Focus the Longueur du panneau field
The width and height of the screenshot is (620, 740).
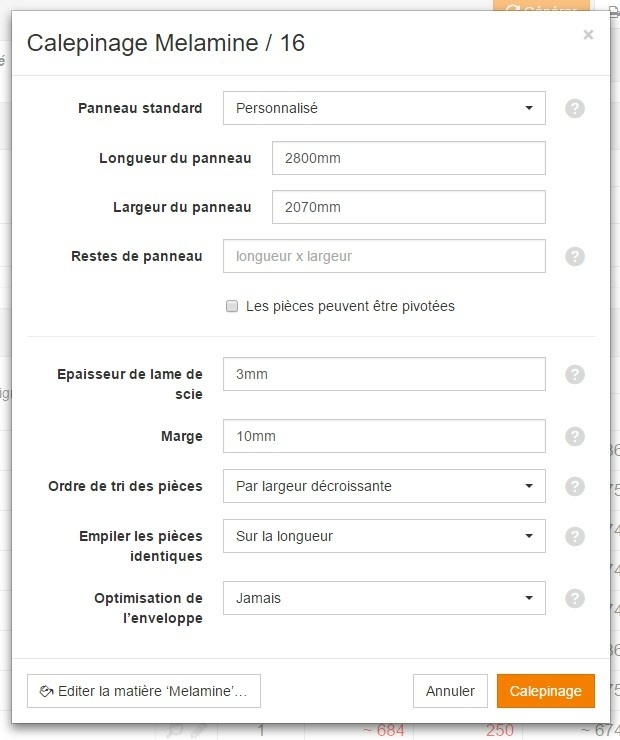[x=409, y=158]
